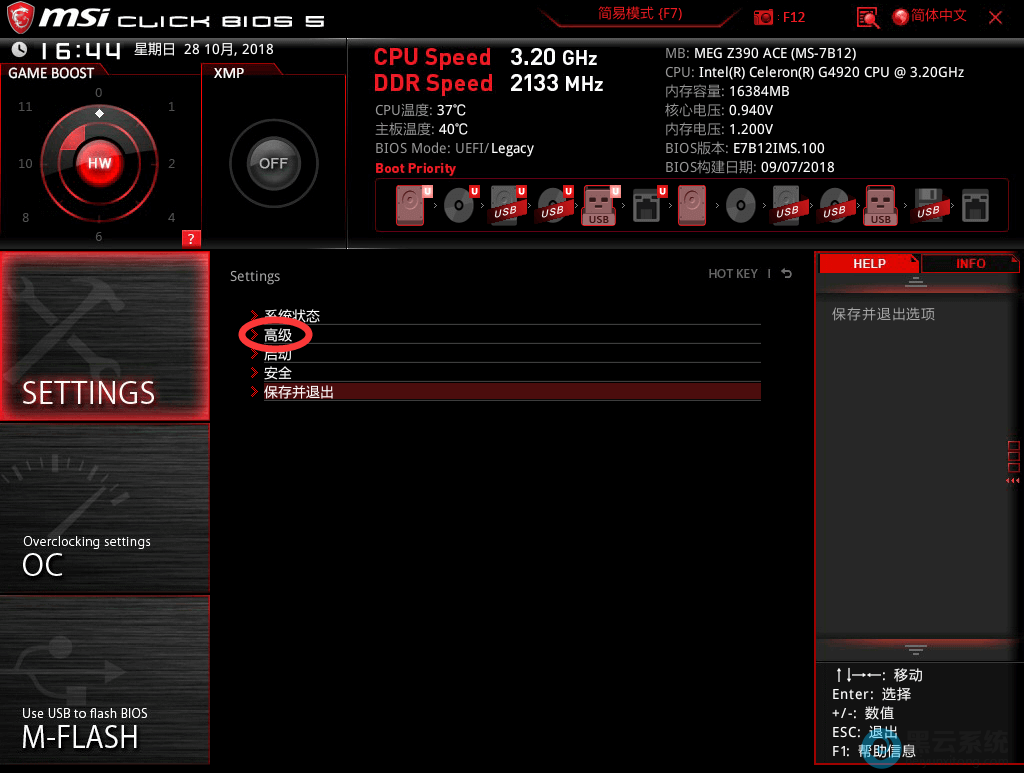Open the OC overclocking settings panel

(105, 509)
